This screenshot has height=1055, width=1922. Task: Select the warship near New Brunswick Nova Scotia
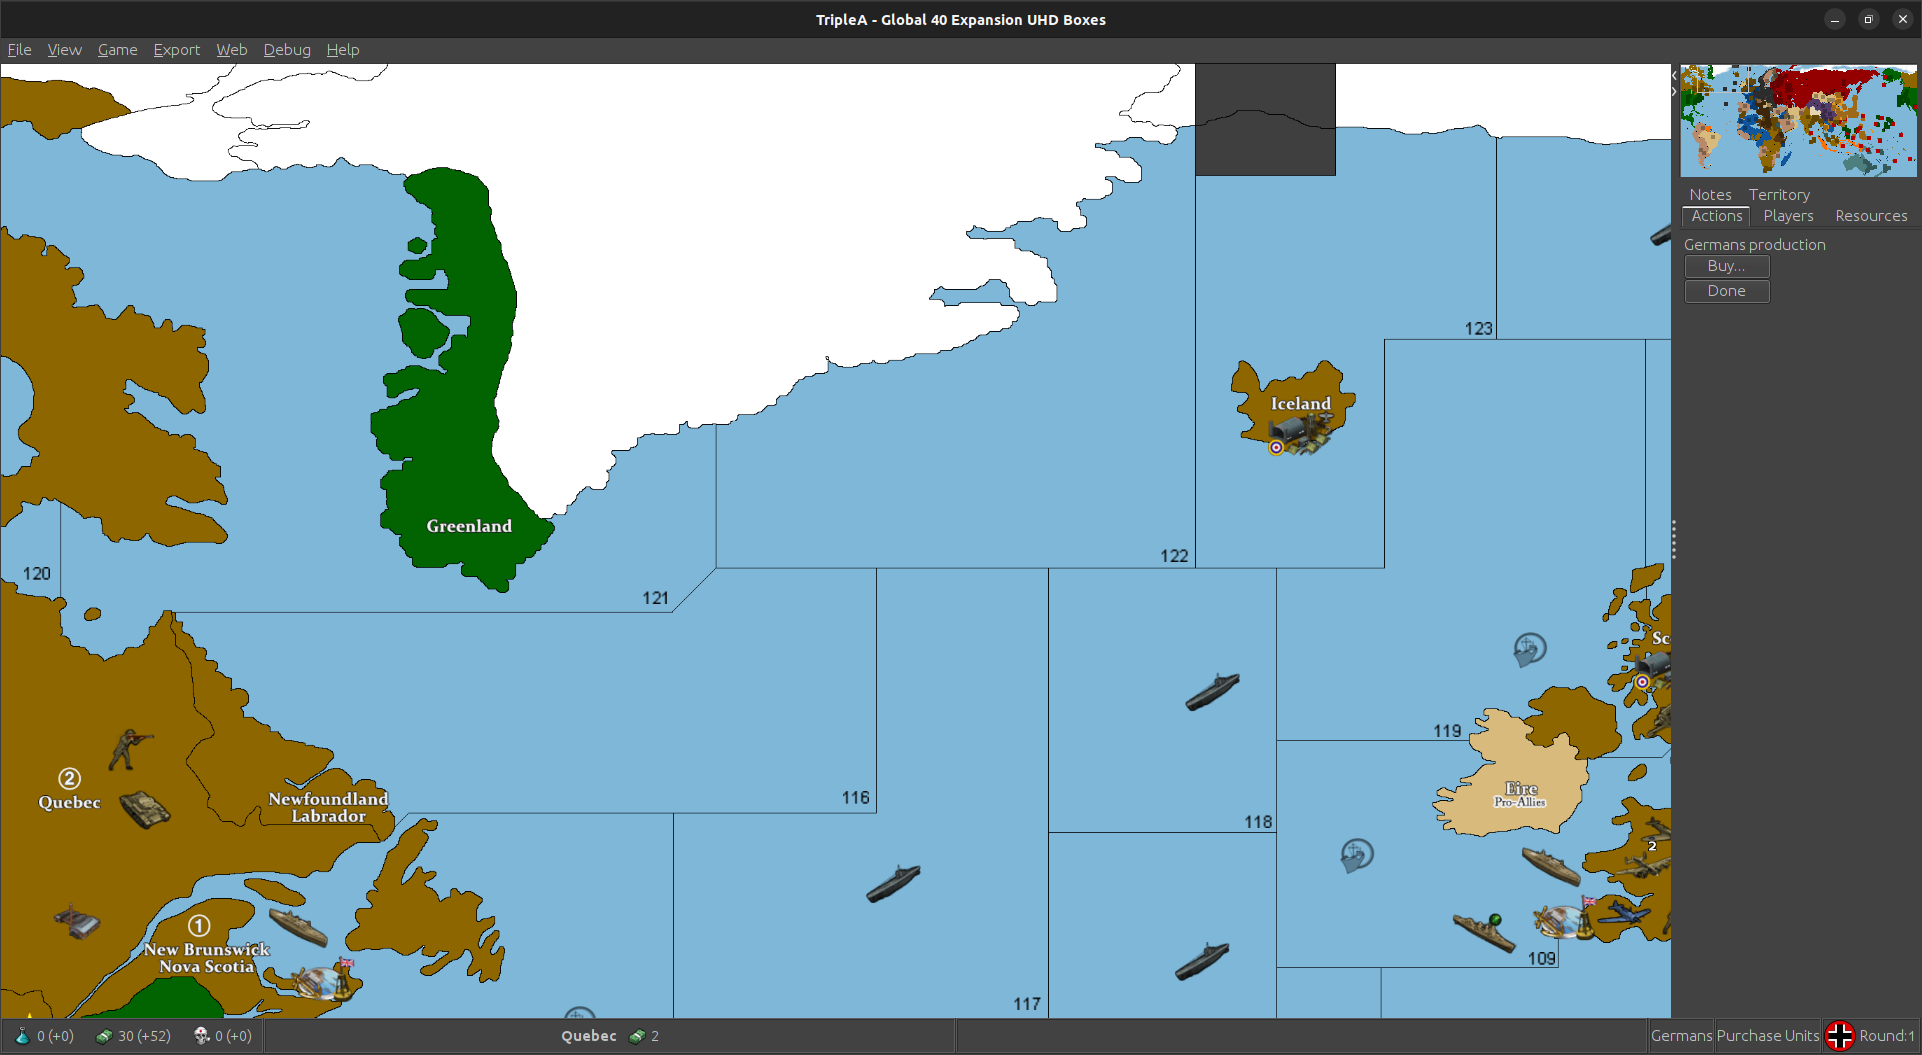298,927
